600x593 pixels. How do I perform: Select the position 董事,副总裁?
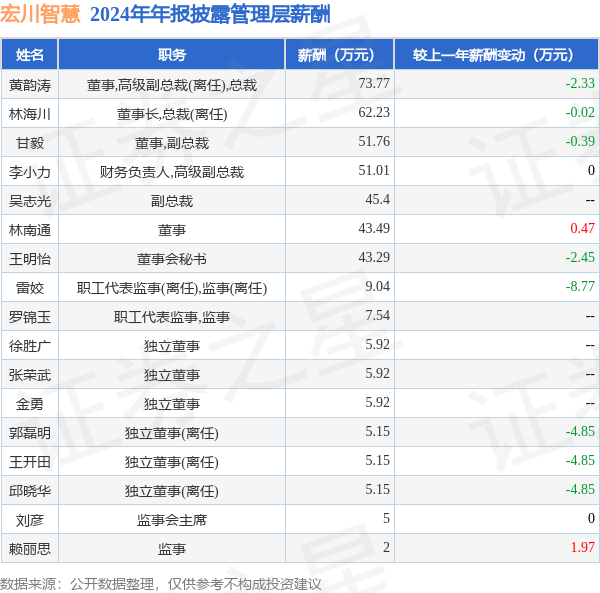(172, 143)
